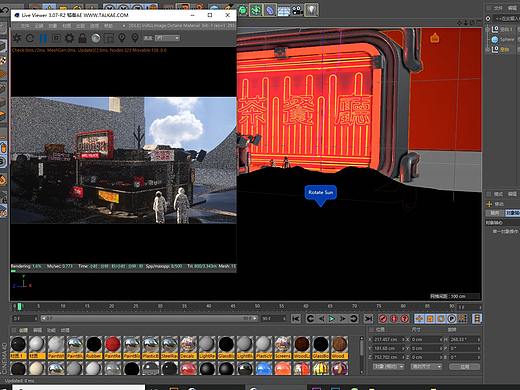Restart render with the circular arrow icon

pos(30,38)
